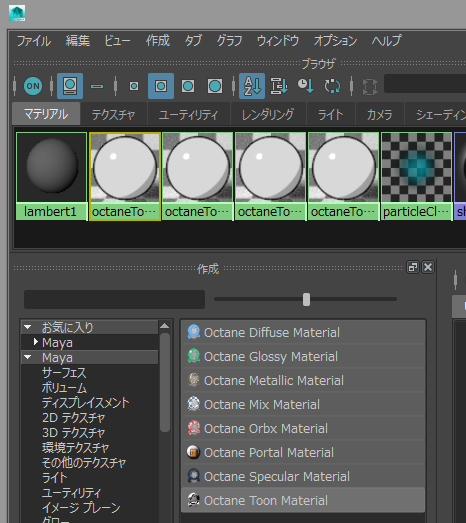Open the ヘルプ menu

point(386,41)
